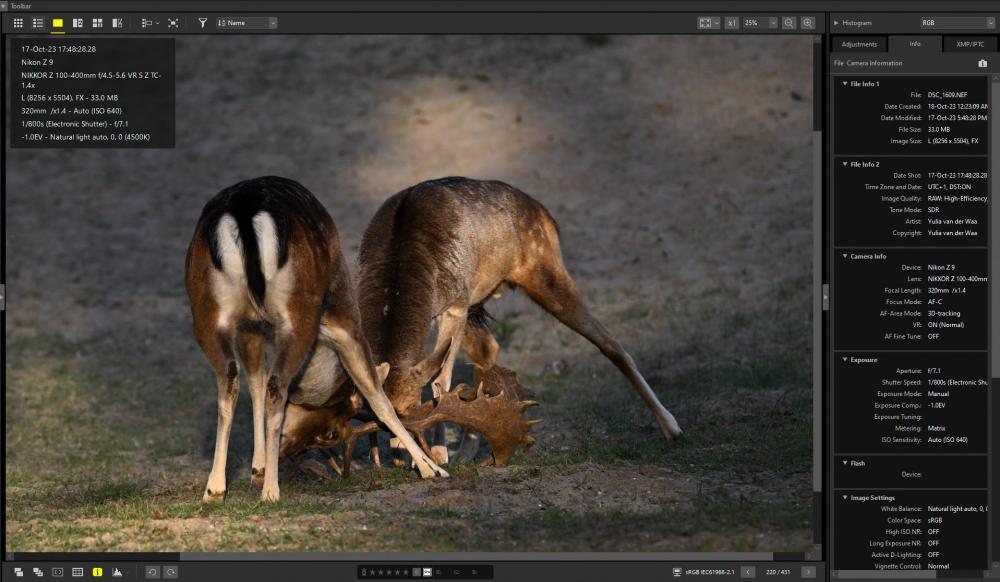Toggle the focus point display icon

[57, 572]
